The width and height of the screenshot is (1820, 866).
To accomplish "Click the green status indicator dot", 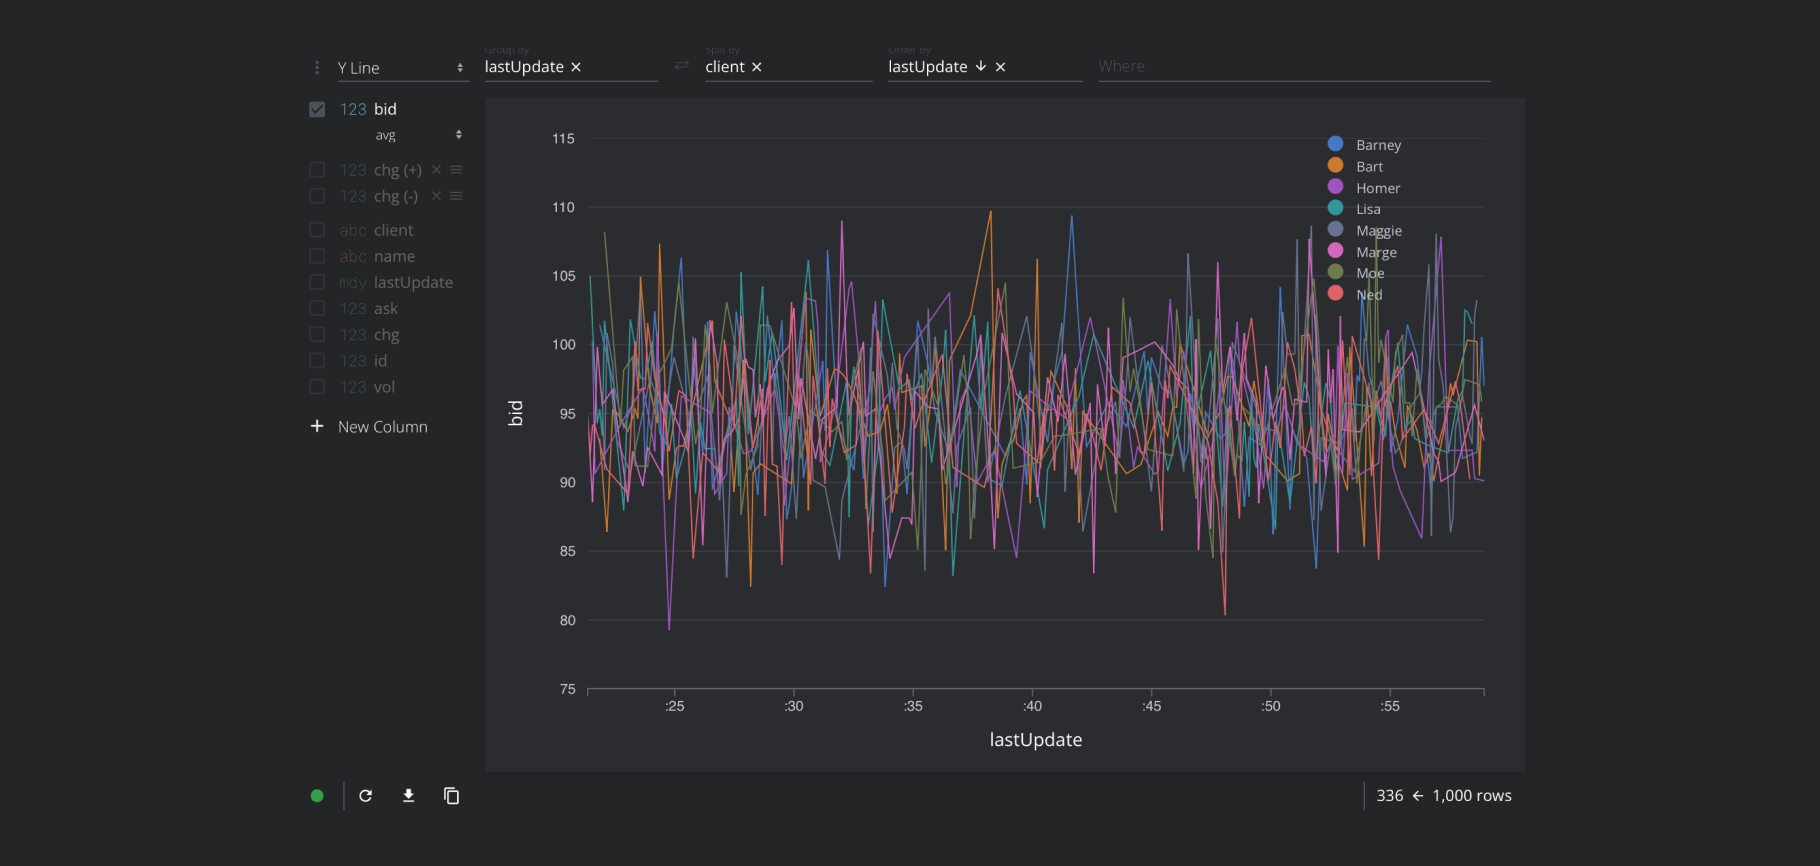I will coord(317,796).
